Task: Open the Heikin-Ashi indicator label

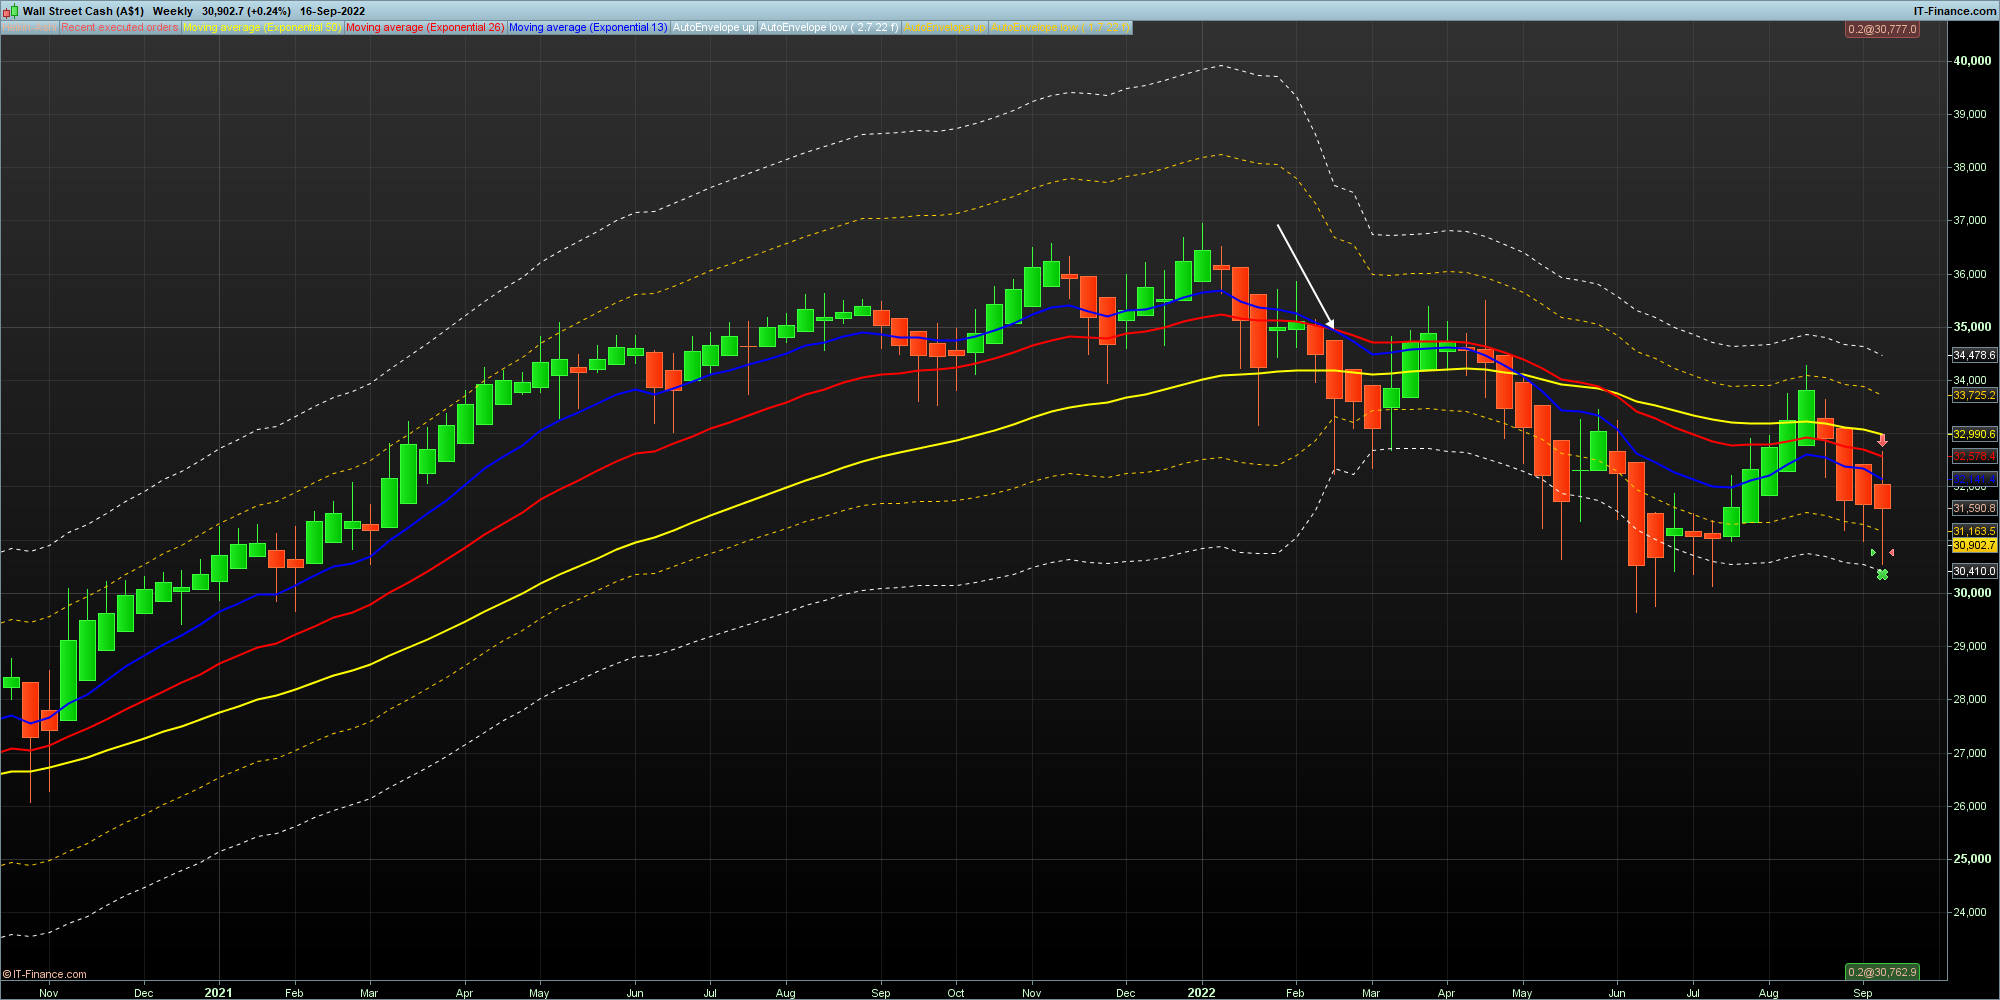Action: [x=29, y=28]
